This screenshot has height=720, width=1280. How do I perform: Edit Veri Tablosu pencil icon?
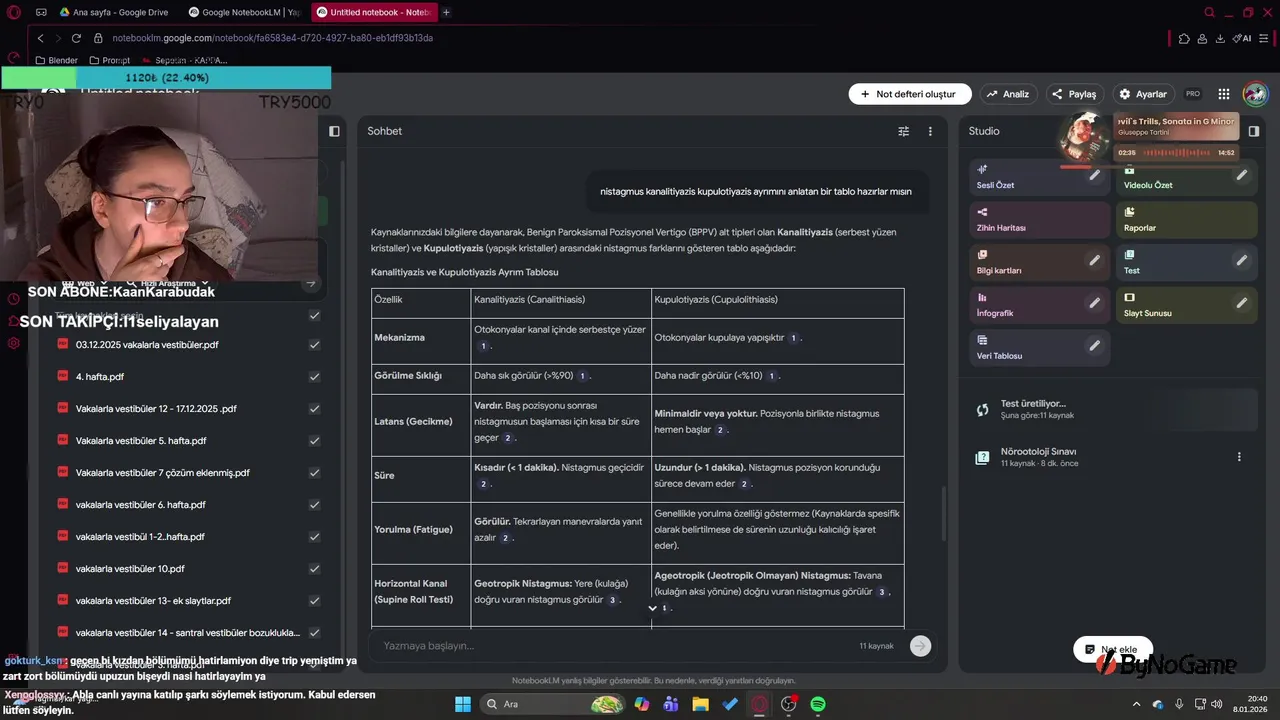(x=1095, y=346)
